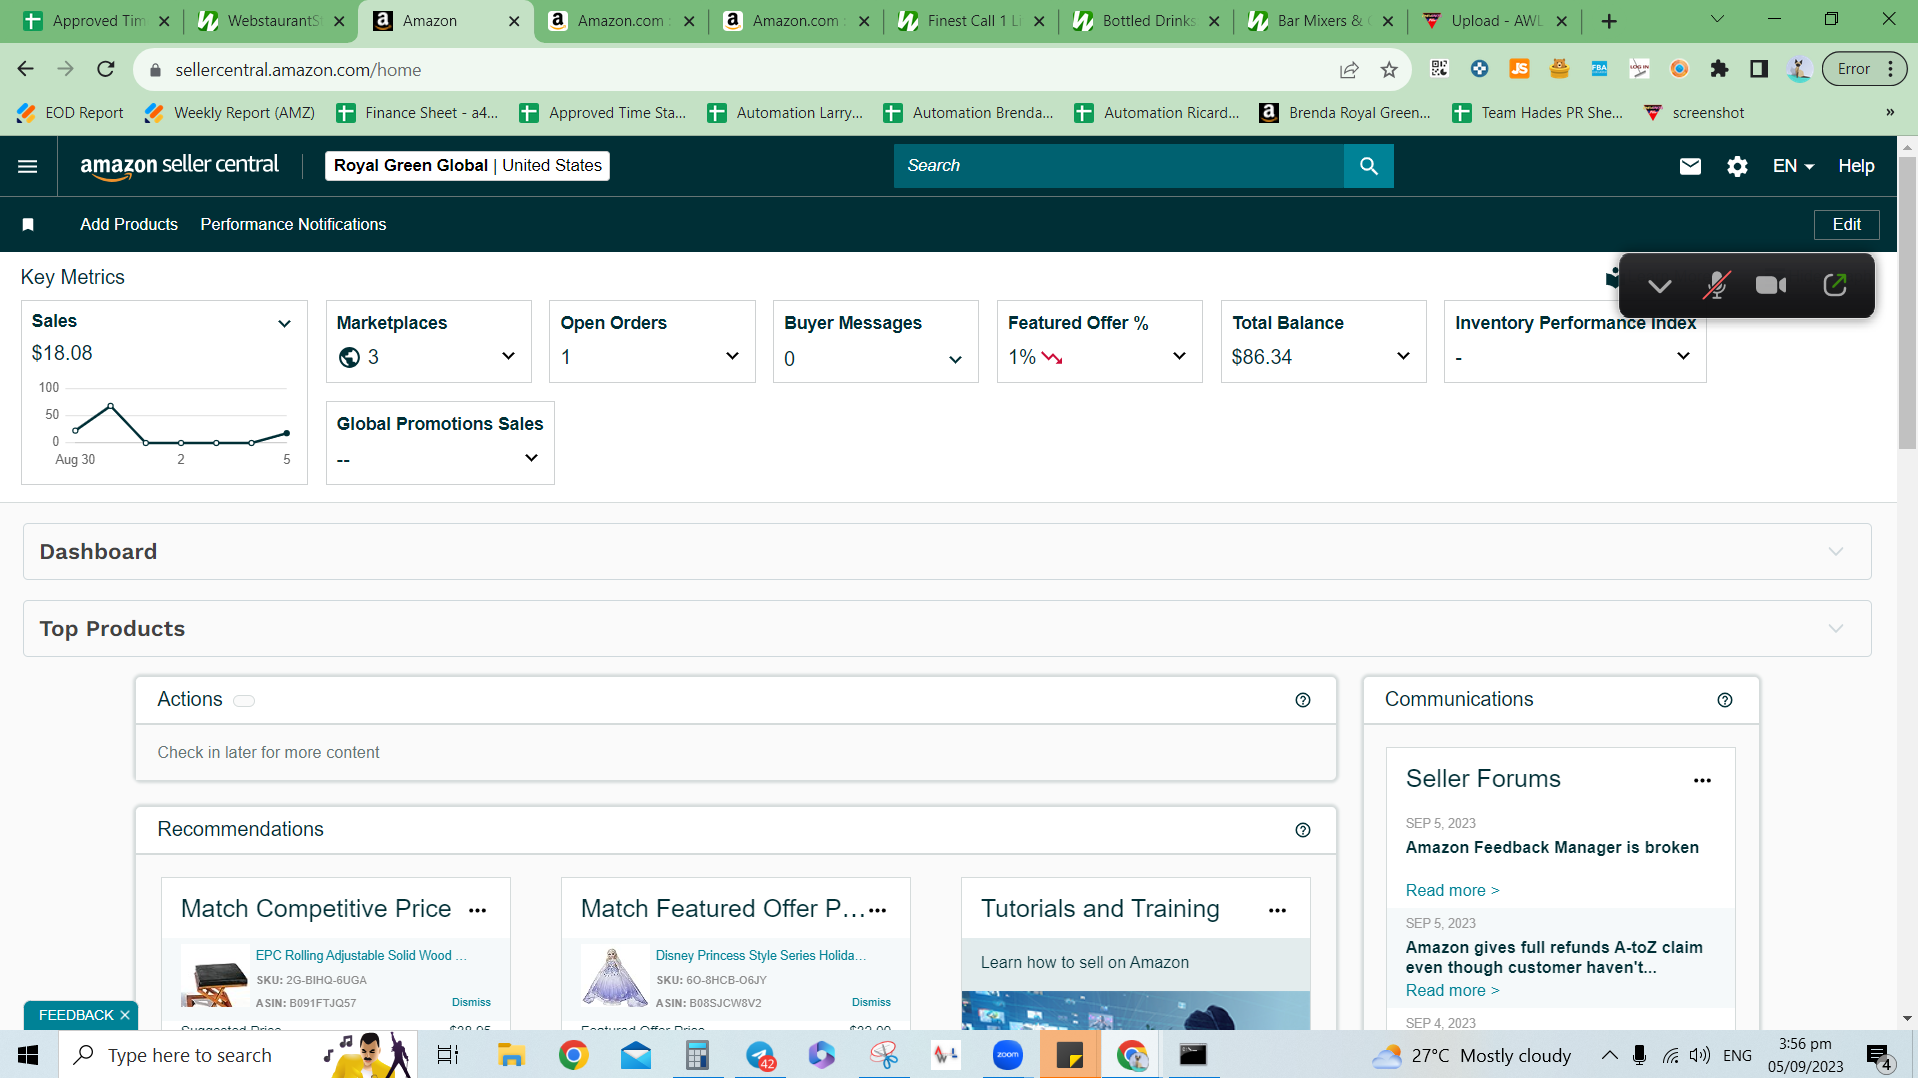Image resolution: width=1918 pixels, height=1078 pixels.
Task: Close the FEEDBACK tab with X
Action: coord(125,1015)
